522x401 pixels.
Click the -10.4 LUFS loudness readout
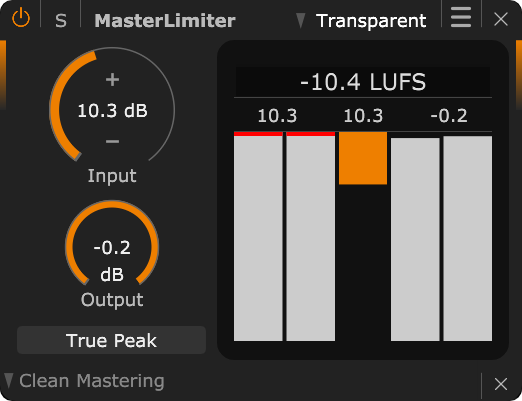click(x=363, y=82)
